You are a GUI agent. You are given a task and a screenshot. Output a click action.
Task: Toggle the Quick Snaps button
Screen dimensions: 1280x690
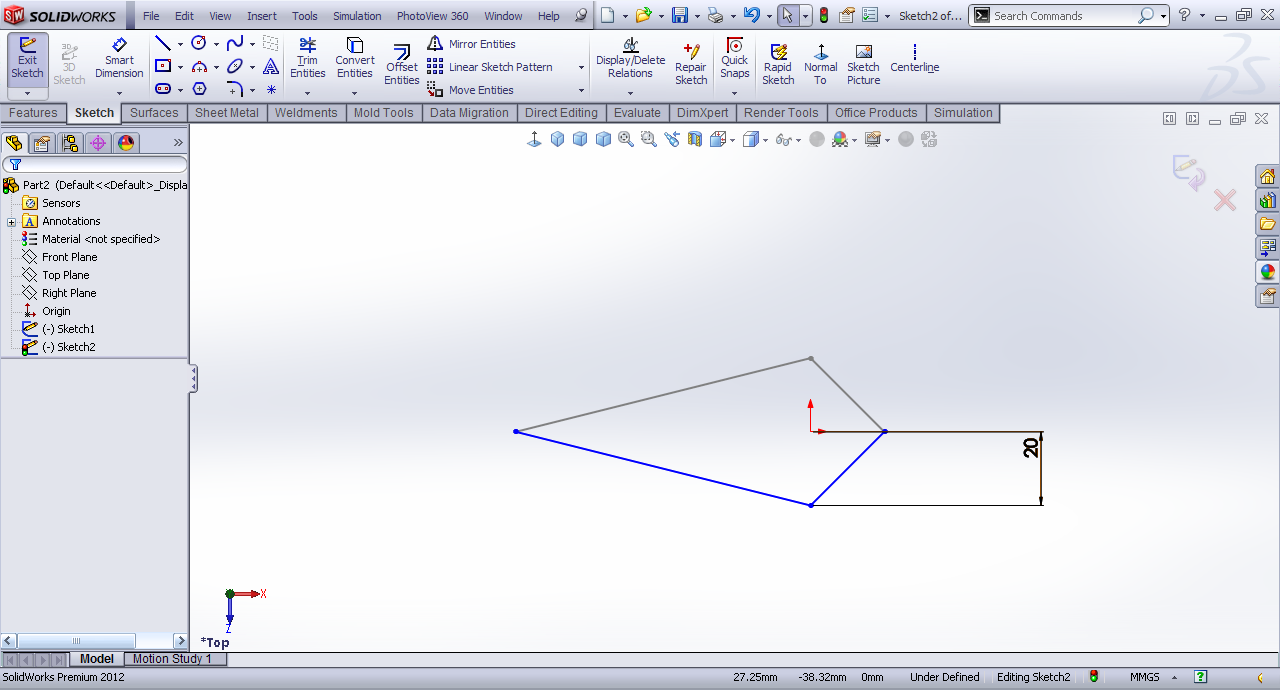(x=734, y=58)
